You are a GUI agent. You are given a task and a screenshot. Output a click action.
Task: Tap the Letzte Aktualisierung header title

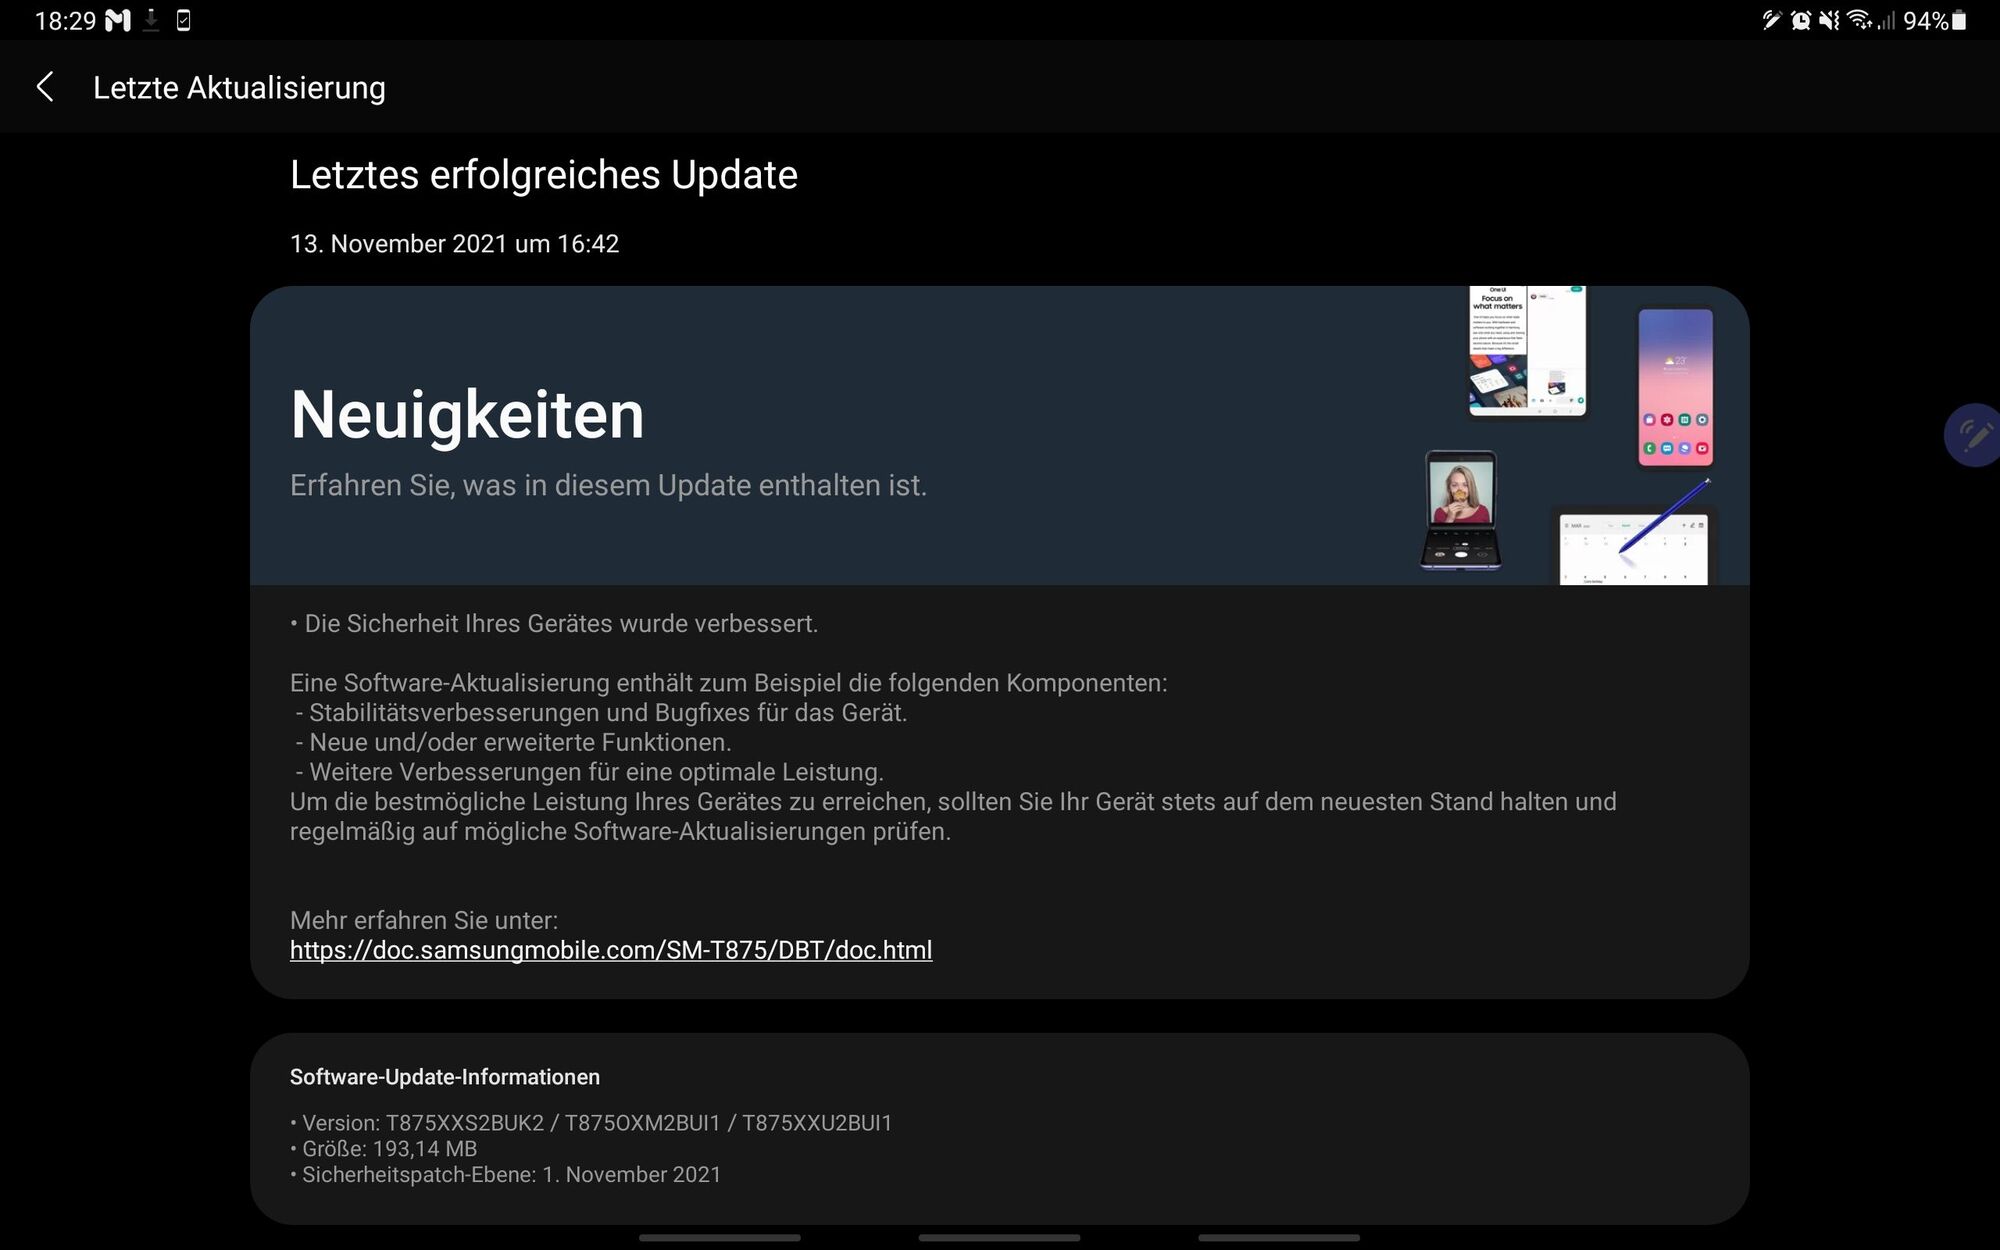(x=239, y=88)
